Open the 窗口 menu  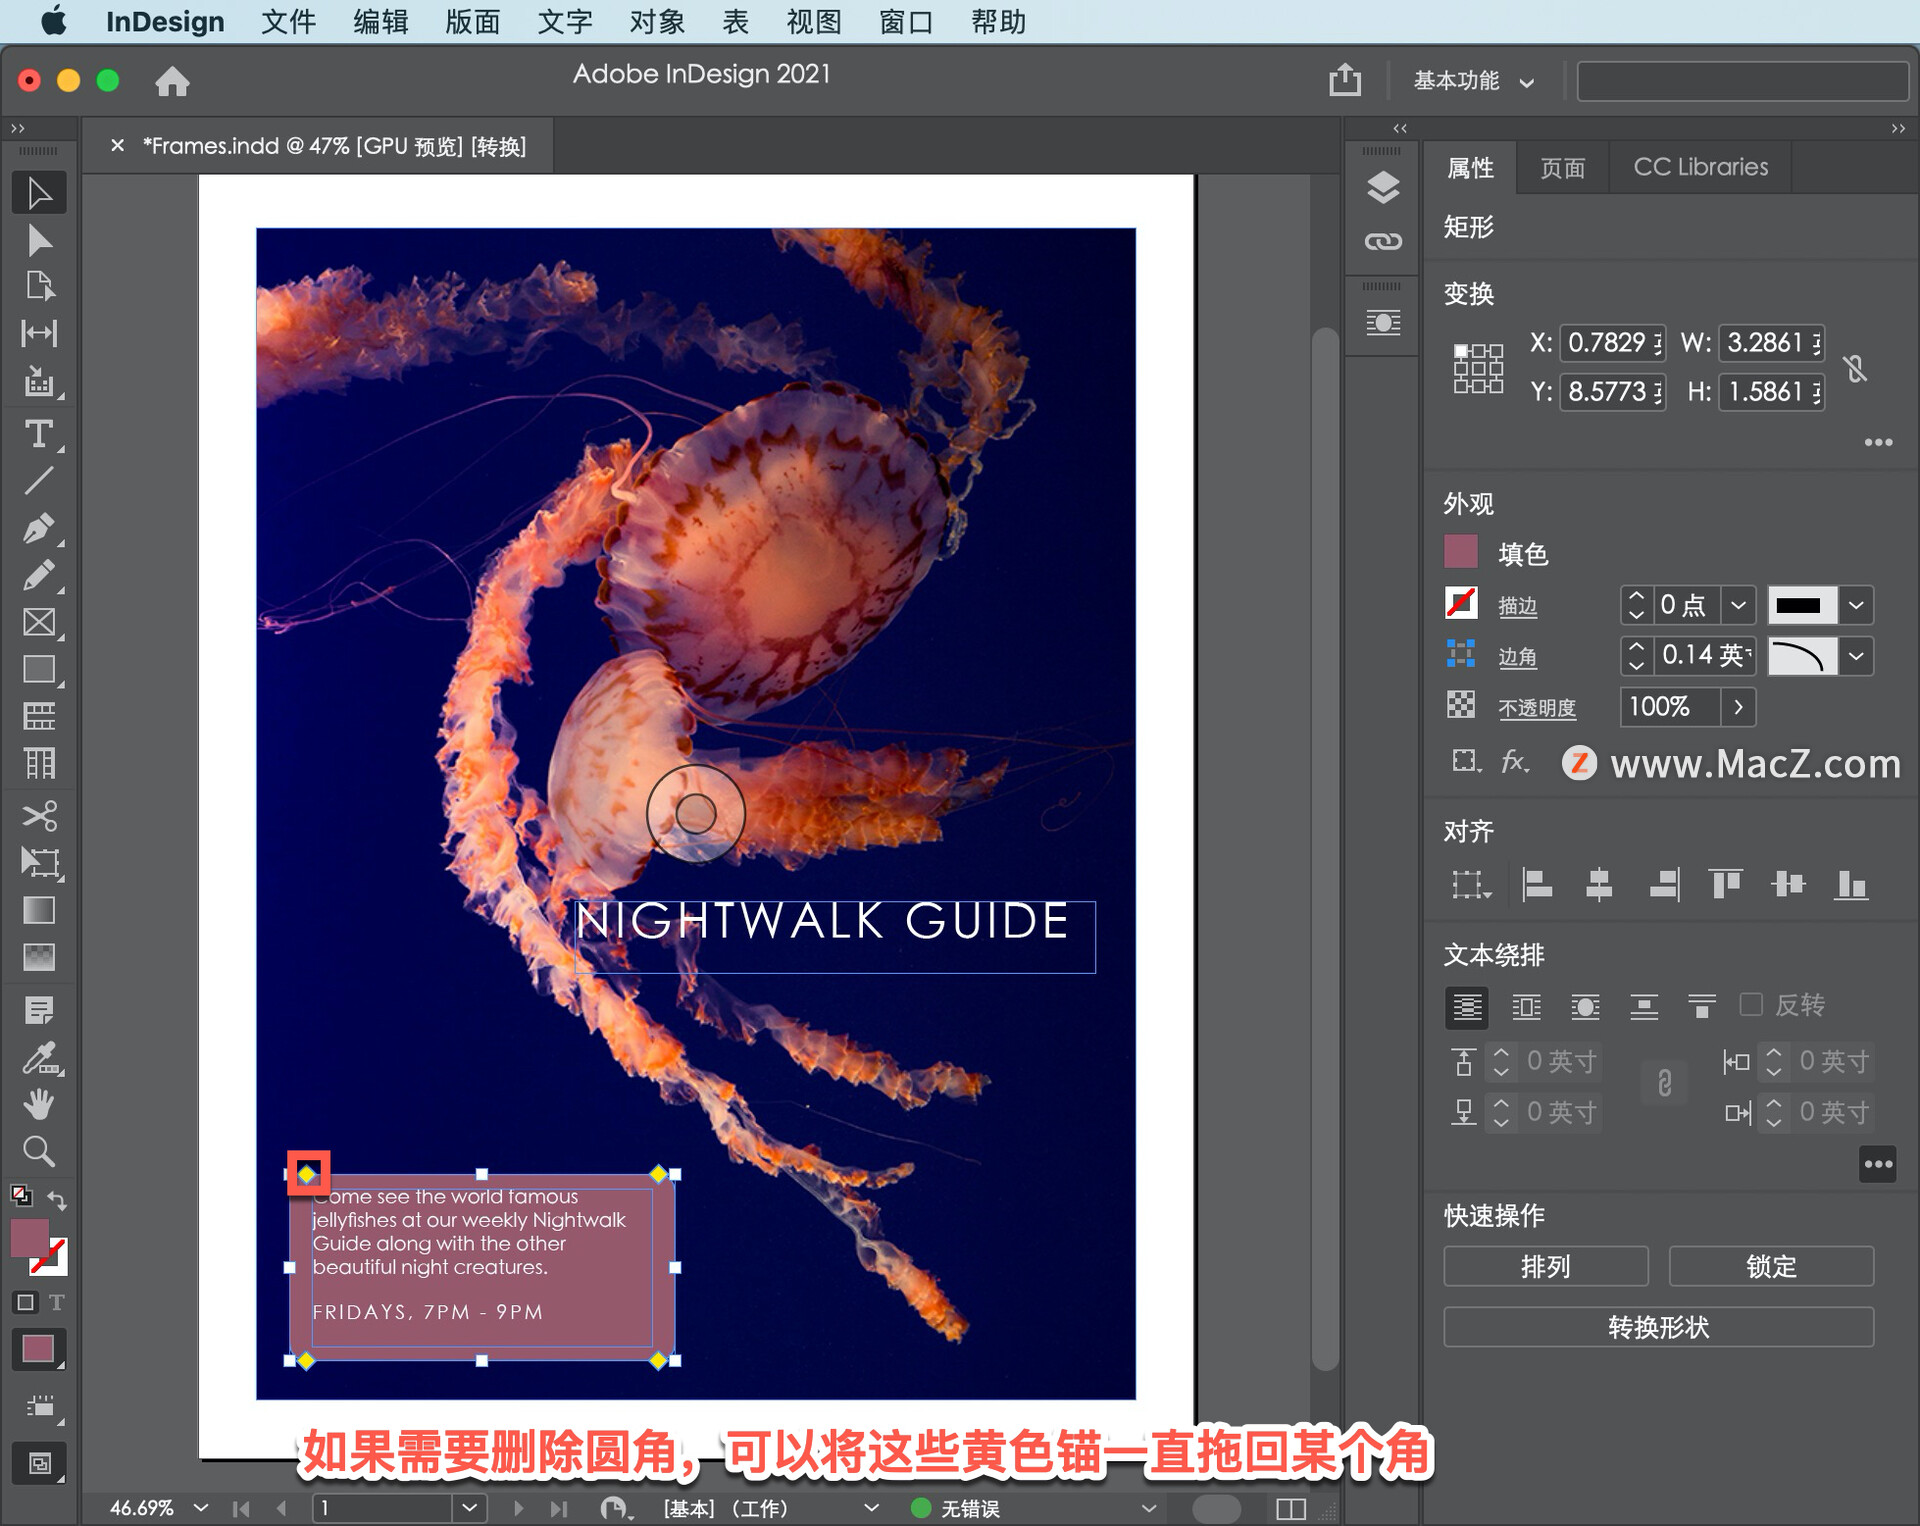[906, 21]
